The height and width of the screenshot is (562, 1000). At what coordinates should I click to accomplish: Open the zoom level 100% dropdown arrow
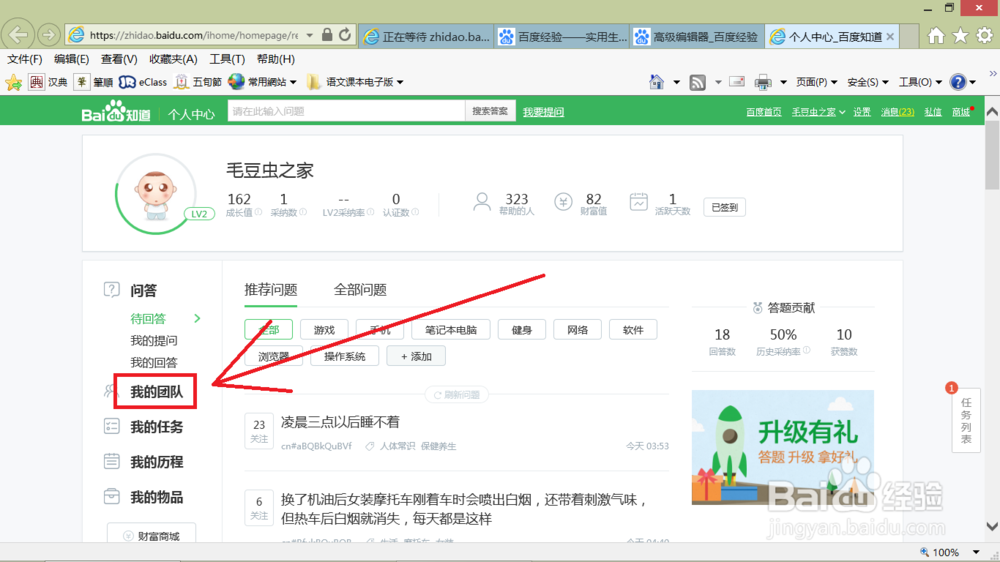click(976, 552)
